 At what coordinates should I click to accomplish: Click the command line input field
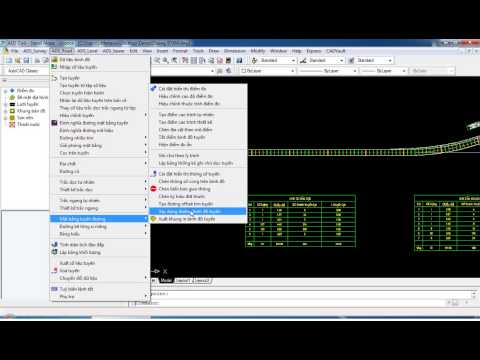(290, 303)
